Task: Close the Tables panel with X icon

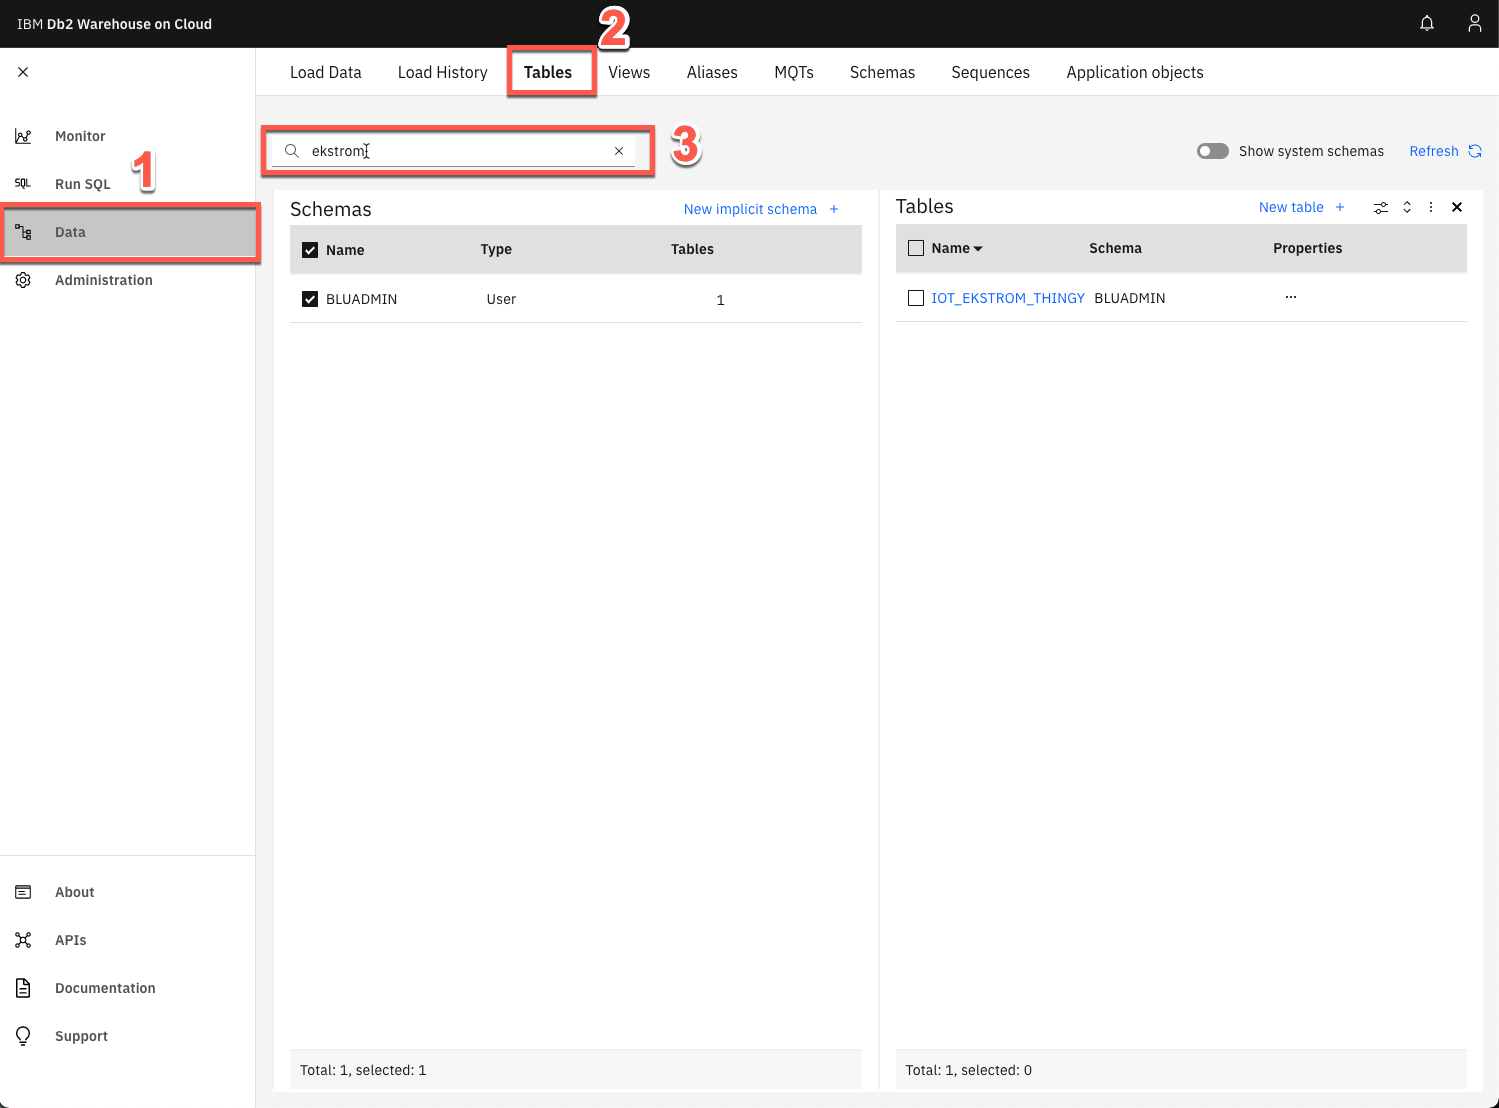Action: (x=1457, y=207)
